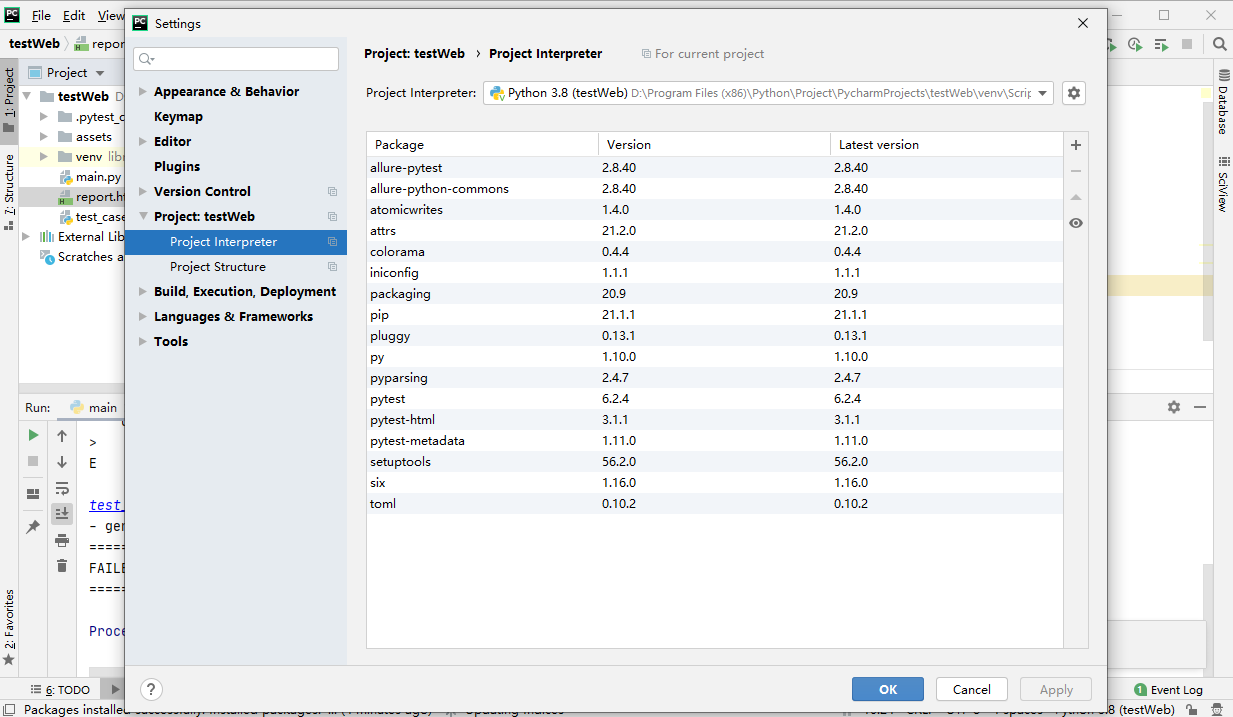
Task: Click the Cancel button
Action: click(972, 689)
